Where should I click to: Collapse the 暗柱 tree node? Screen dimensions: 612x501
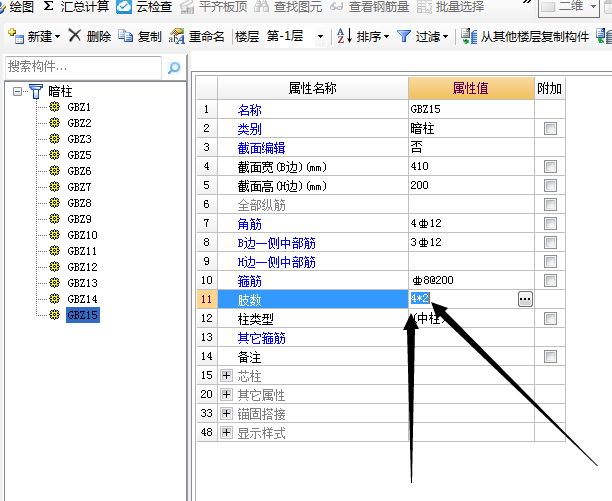[x=17, y=92]
